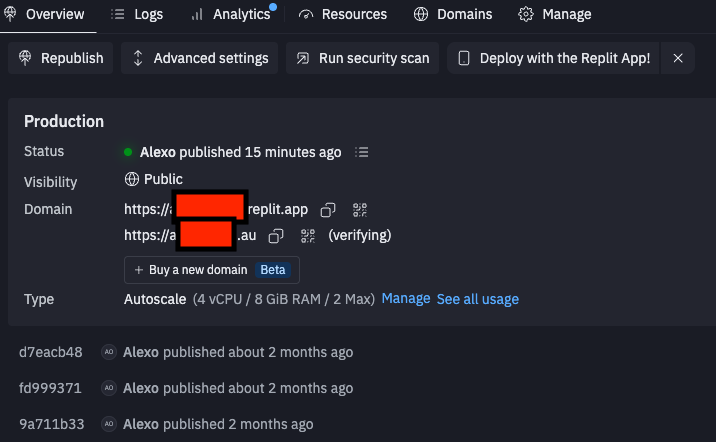The image size is (716, 442).
Task: Copy the replit.app domain URL
Action: [x=328, y=210]
